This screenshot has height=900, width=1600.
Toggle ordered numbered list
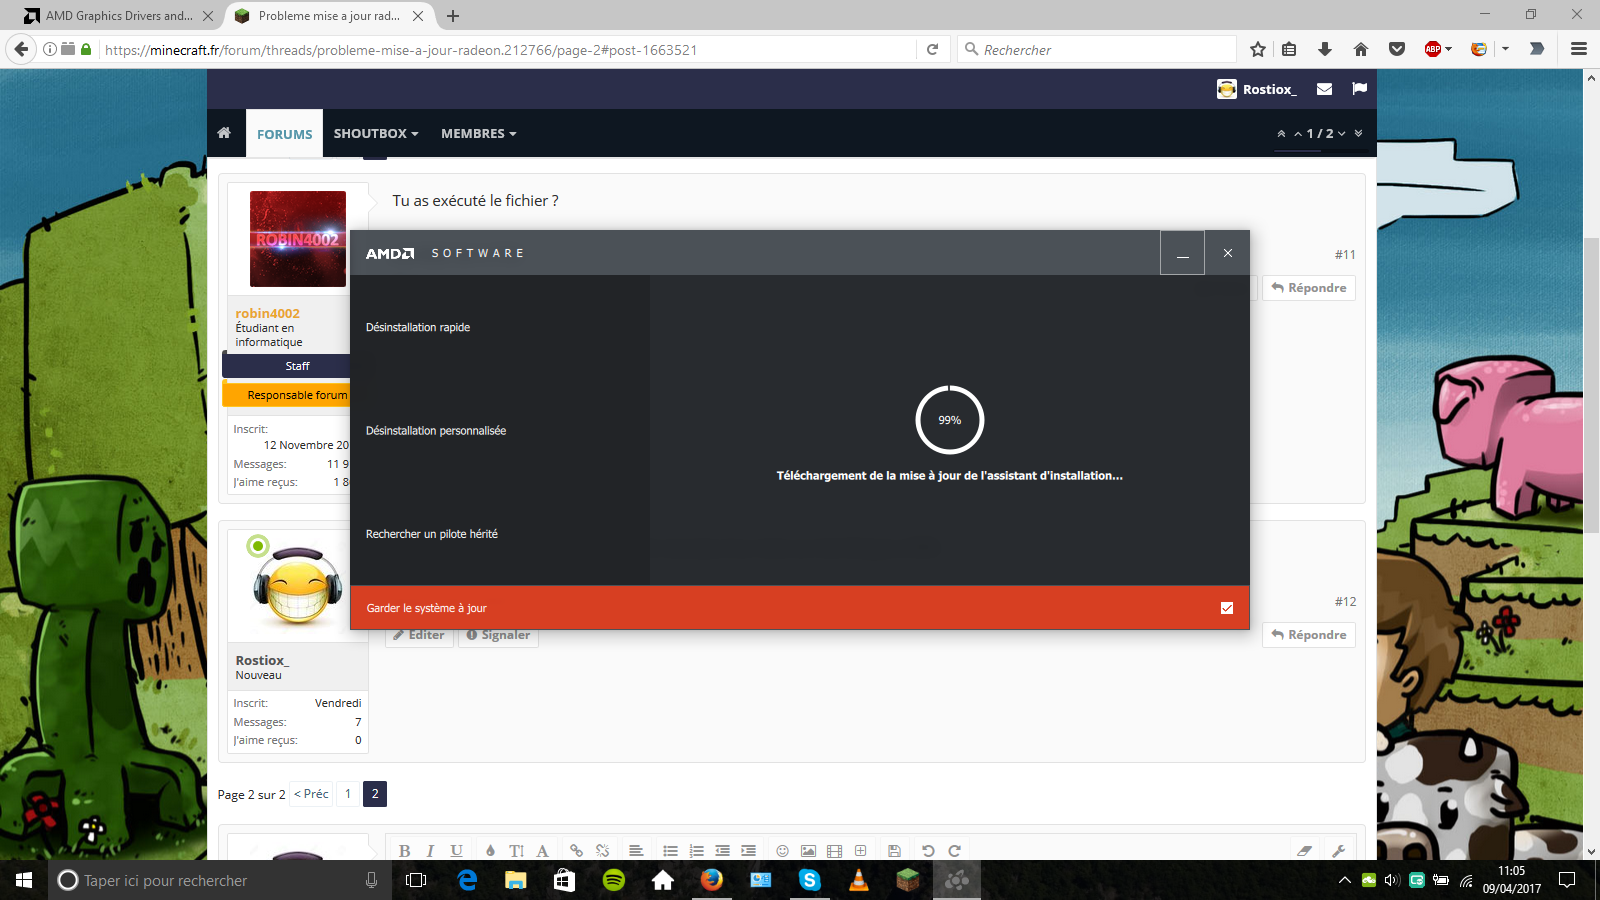click(x=696, y=851)
